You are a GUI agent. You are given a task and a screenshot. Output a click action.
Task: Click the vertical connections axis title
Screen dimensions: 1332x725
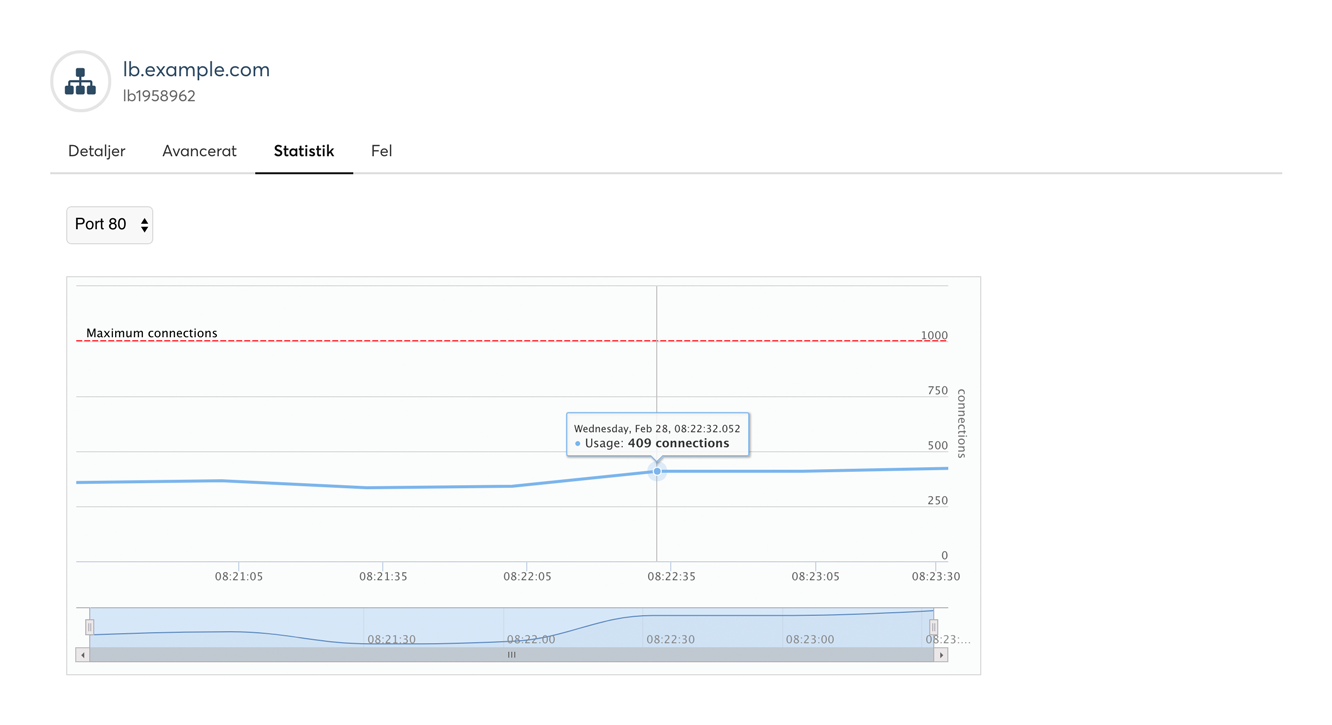pos(962,423)
